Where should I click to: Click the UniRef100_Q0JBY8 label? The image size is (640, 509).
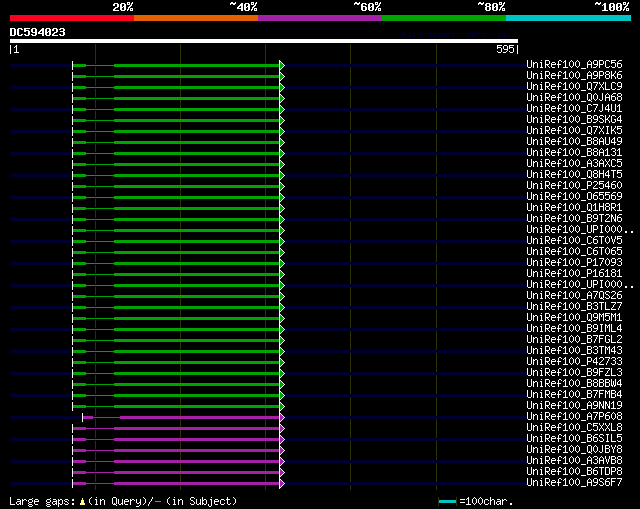pyautogui.click(x=574, y=450)
